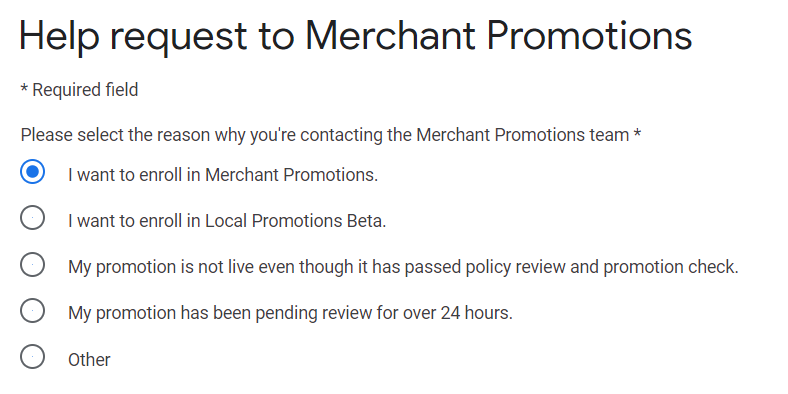The height and width of the screenshot is (394, 788).
Task: Click the 'Help request to Merchant Promotions' heading
Action: tap(356, 36)
